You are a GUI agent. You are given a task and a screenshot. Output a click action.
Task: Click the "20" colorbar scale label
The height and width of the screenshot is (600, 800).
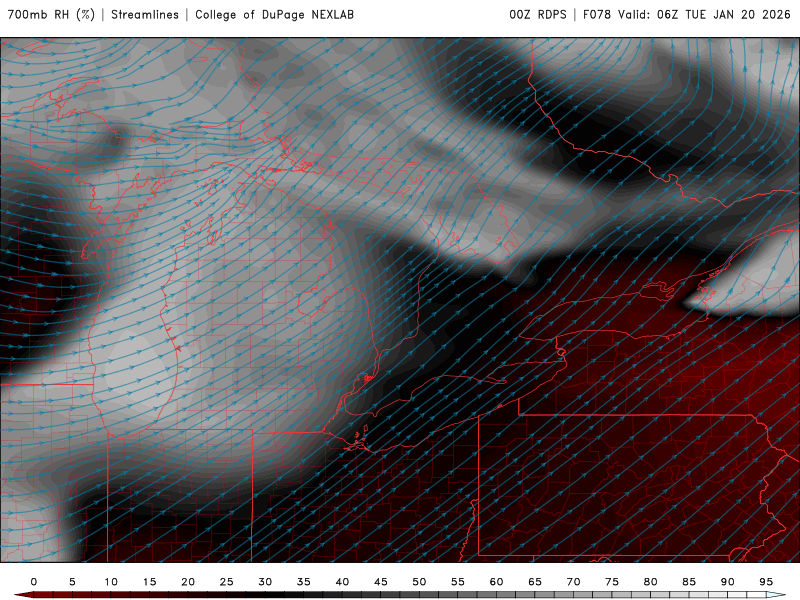(188, 582)
